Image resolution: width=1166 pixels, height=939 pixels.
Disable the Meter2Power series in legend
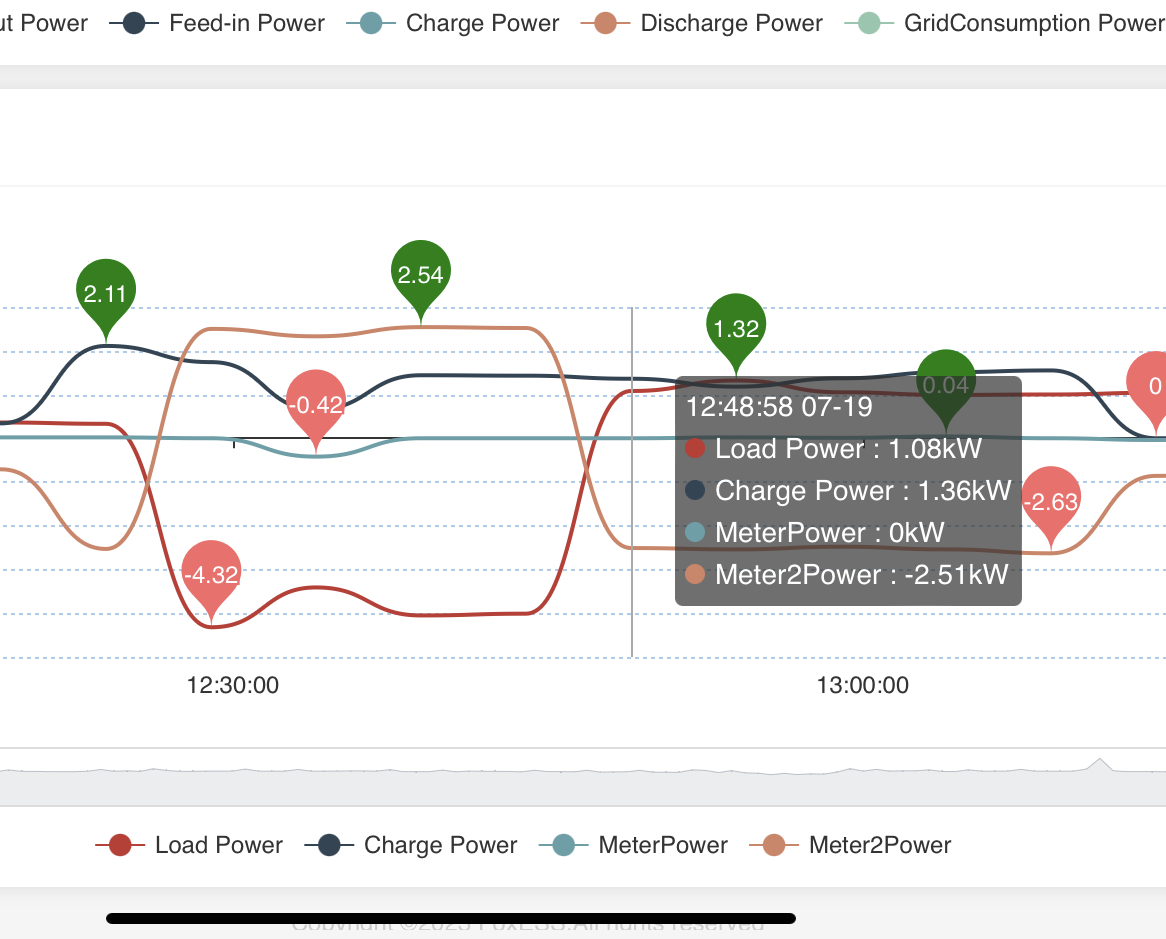point(857,845)
